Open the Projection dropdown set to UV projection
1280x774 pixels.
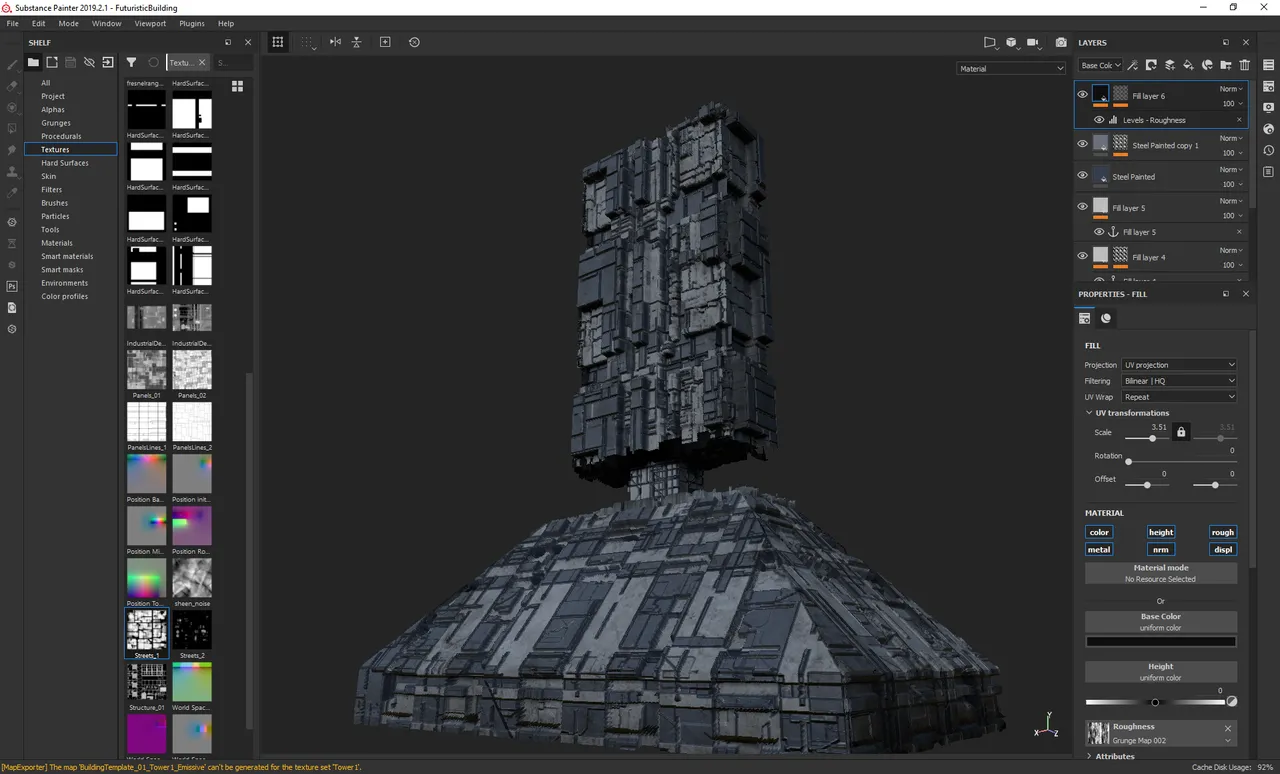coord(1179,365)
